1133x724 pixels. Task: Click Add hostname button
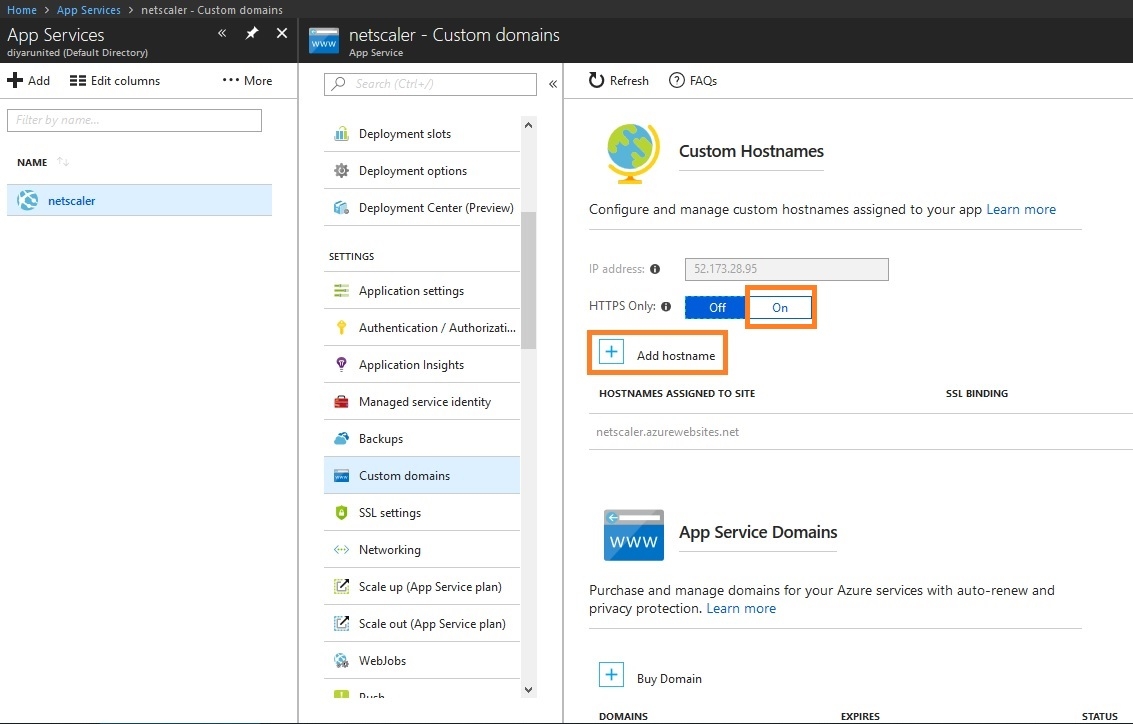pos(657,353)
